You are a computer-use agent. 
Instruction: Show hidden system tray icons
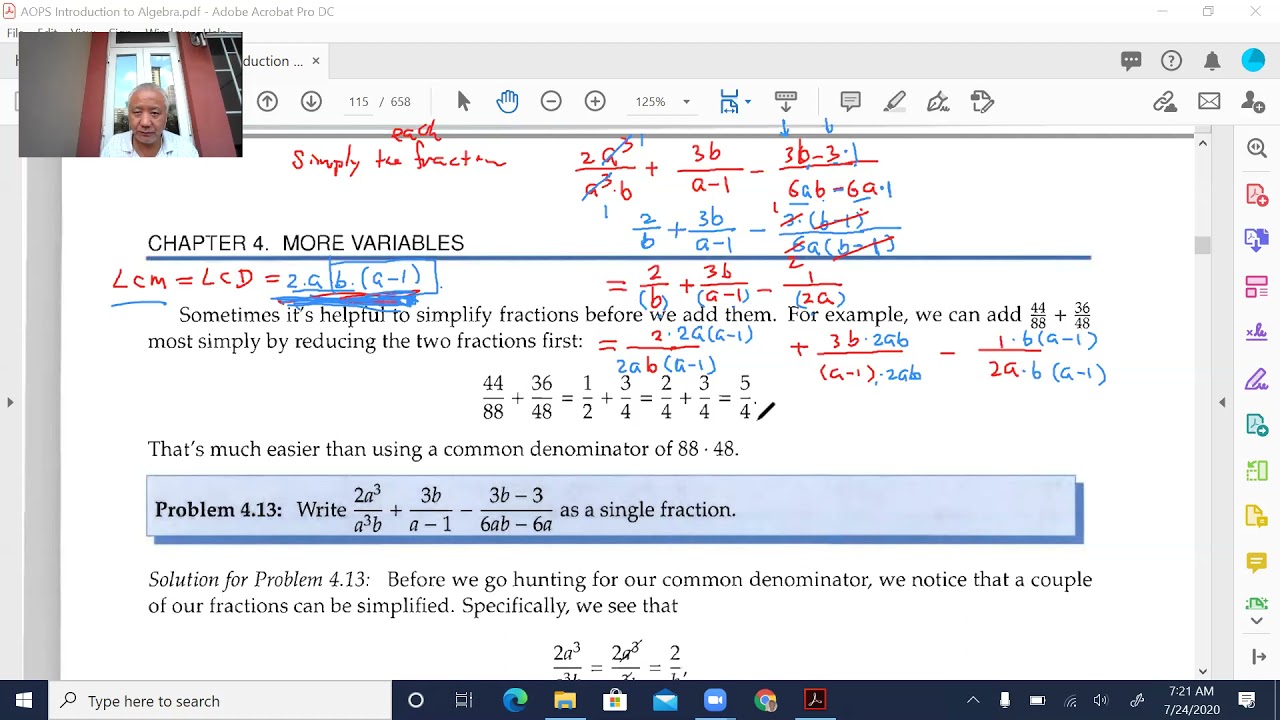(973, 700)
